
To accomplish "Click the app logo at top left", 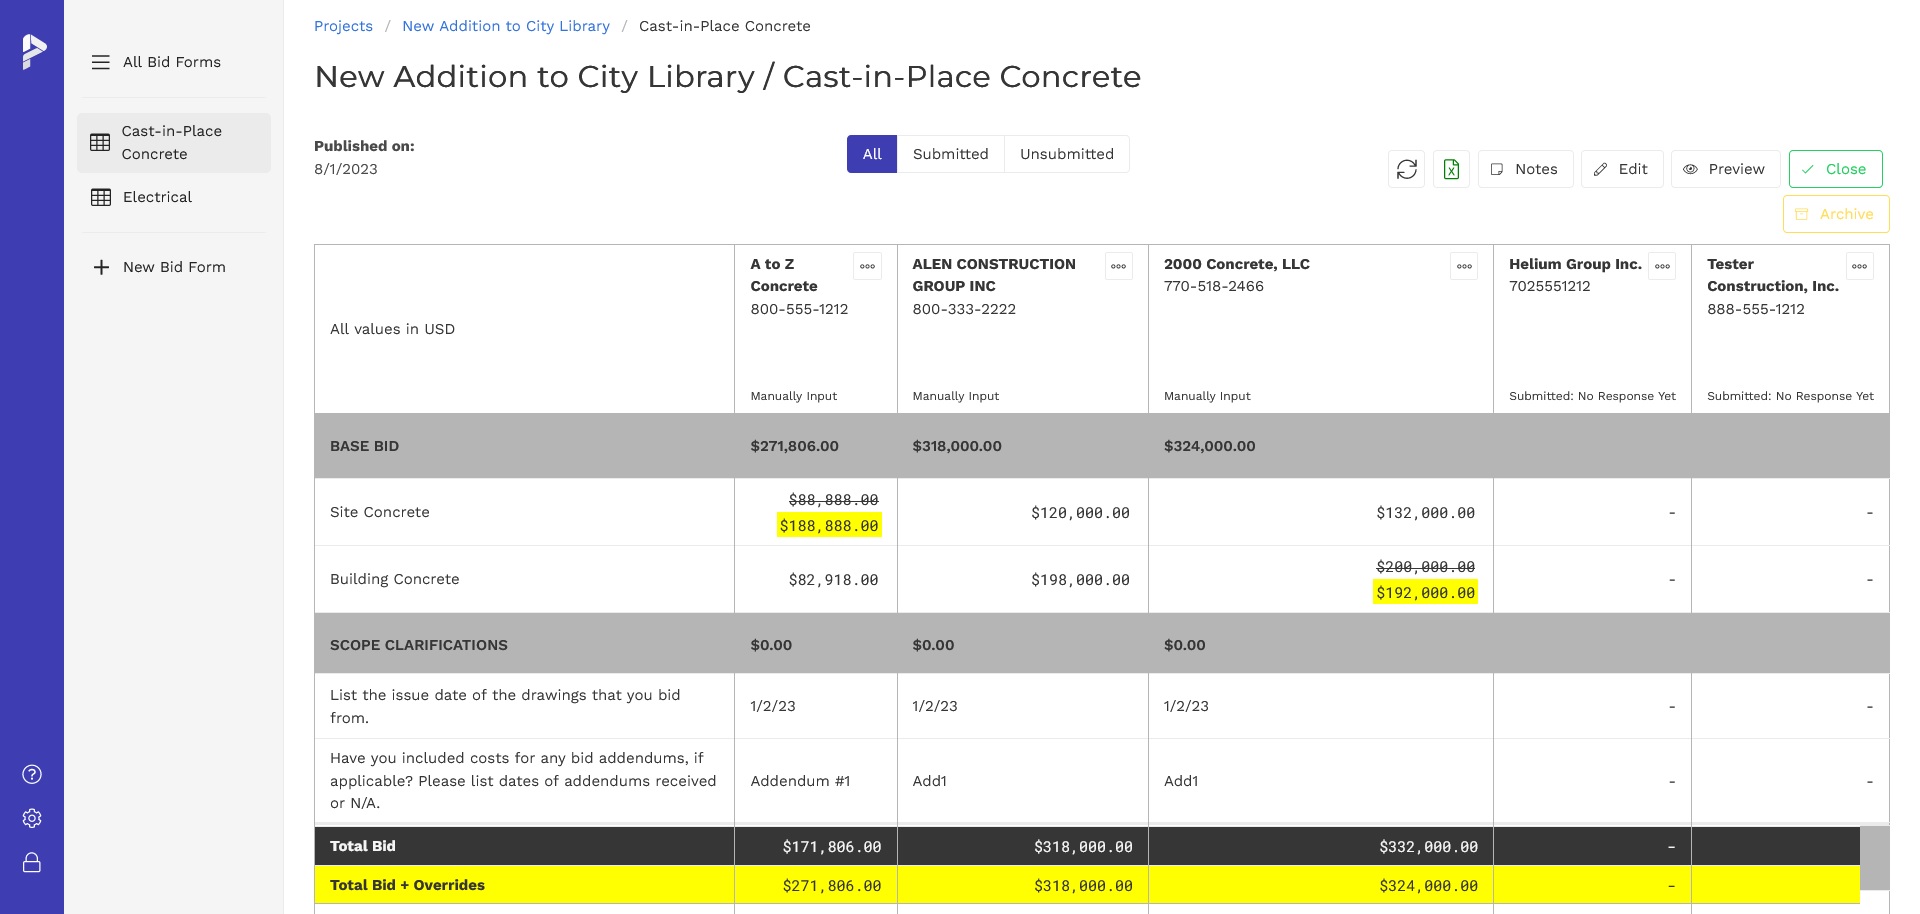I will click(33, 51).
